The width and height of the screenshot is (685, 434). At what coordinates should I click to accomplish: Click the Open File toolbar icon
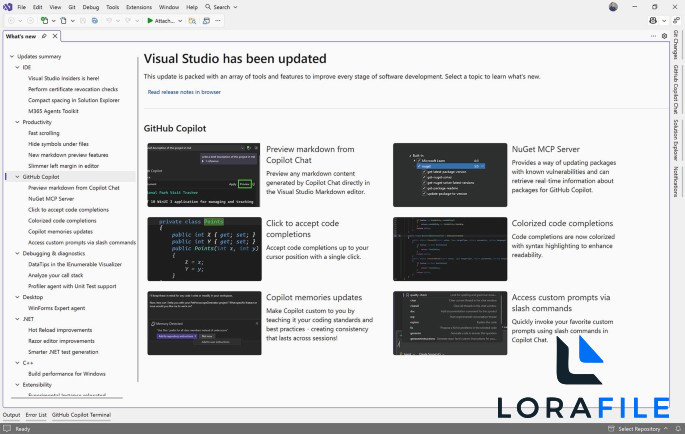point(63,21)
